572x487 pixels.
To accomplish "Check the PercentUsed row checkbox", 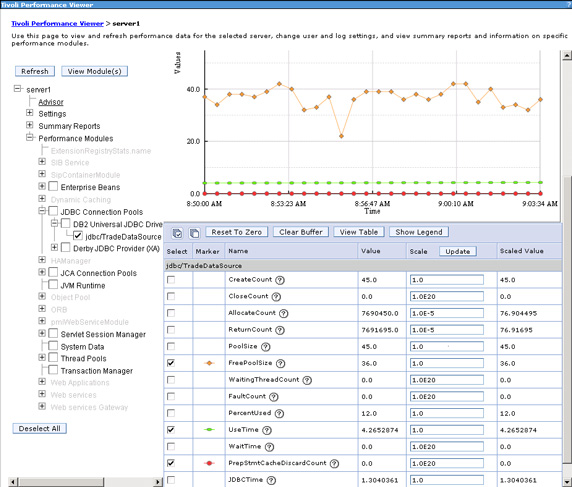I will [171, 413].
